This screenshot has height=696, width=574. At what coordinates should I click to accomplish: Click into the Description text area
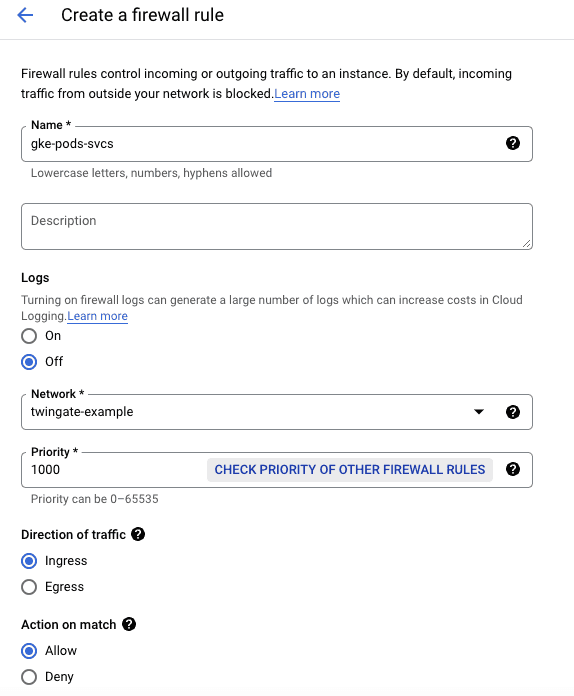coord(277,226)
